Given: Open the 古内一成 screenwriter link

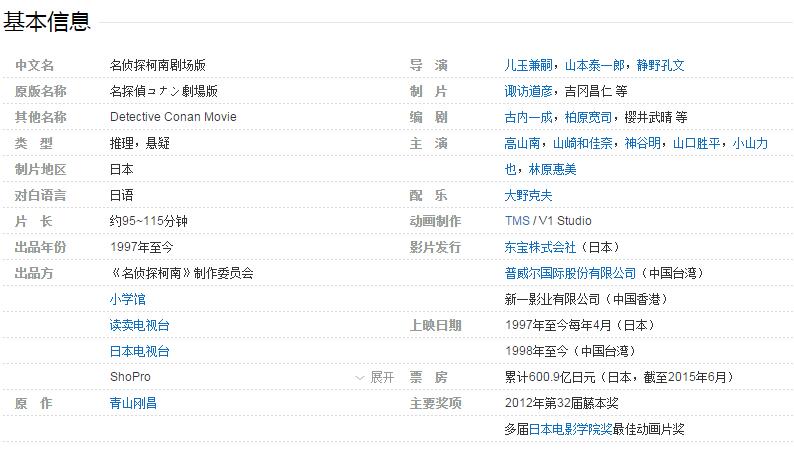Looking at the screenshot, I should [x=528, y=118].
